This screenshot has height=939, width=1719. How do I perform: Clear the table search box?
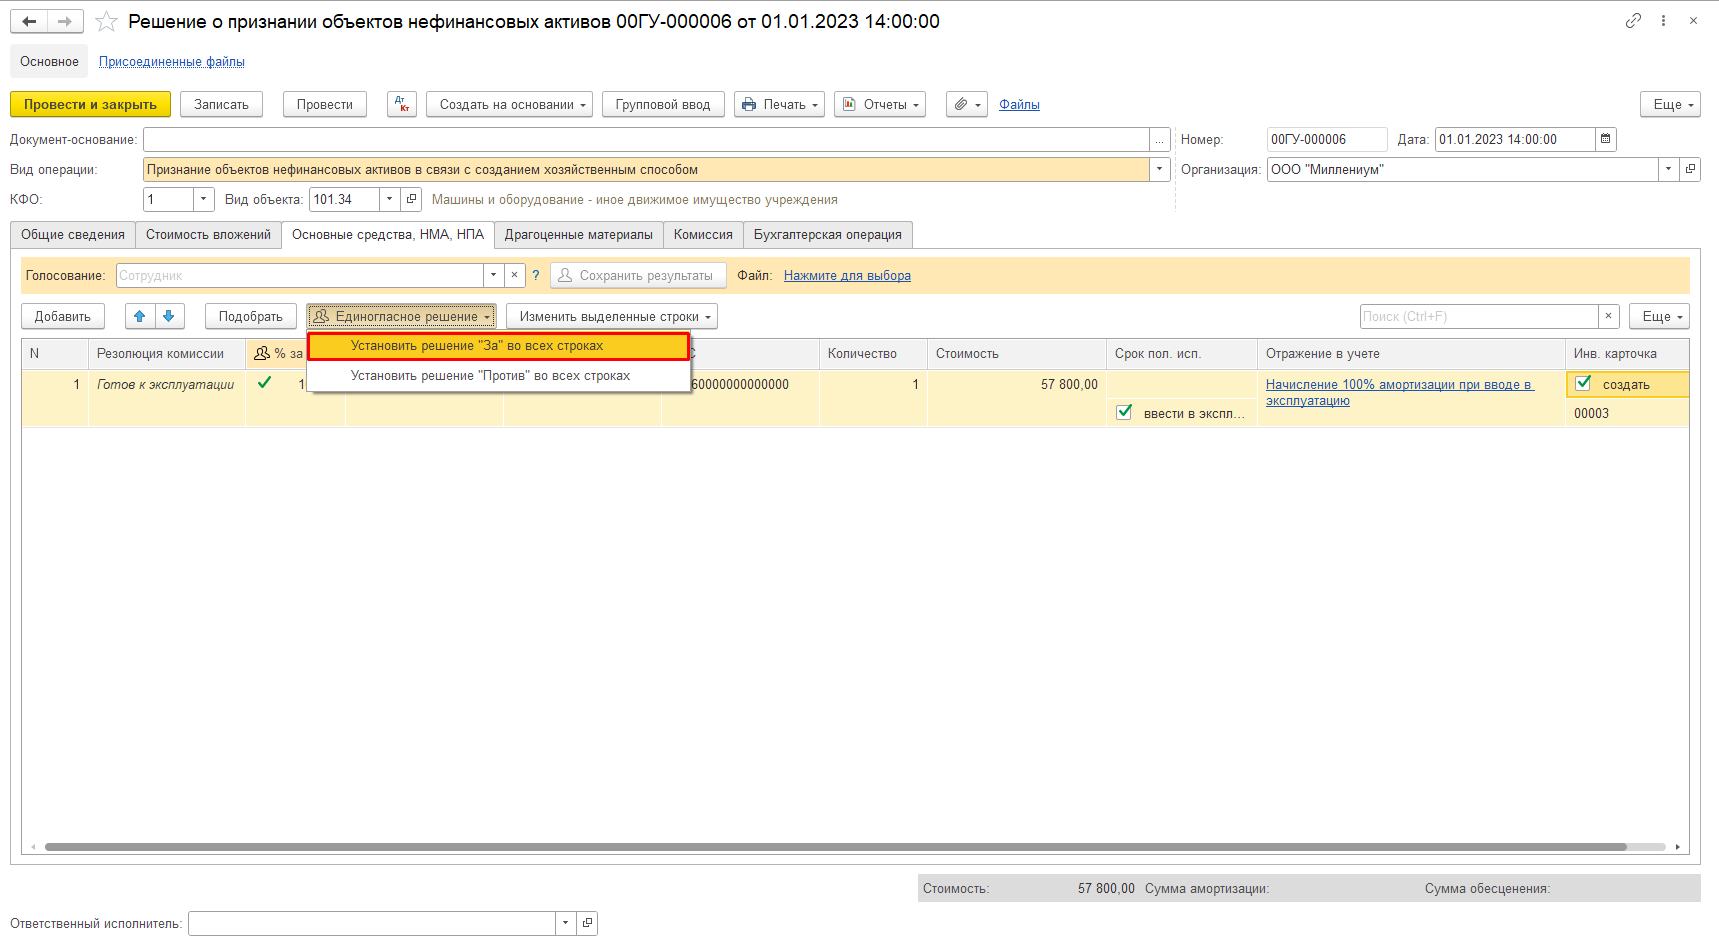pyautogui.click(x=1608, y=316)
